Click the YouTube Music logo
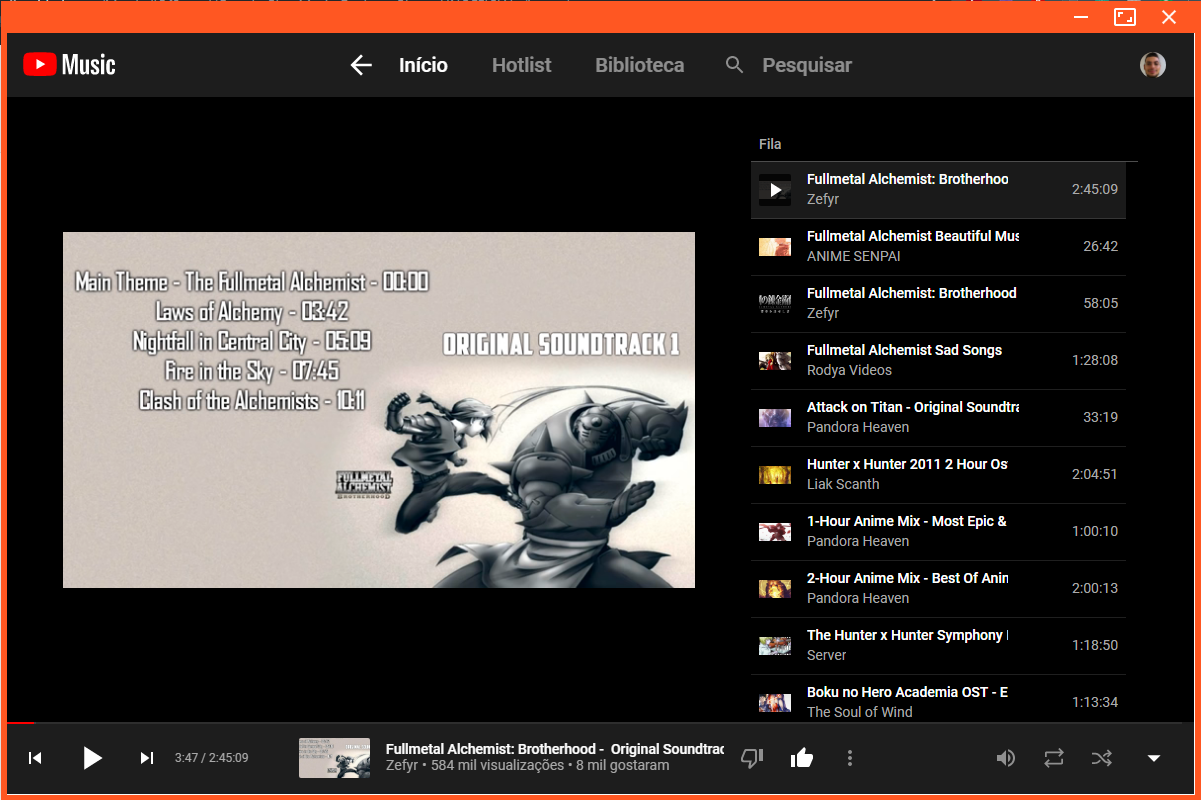Image resolution: width=1201 pixels, height=800 pixels. (x=70, y=65)
